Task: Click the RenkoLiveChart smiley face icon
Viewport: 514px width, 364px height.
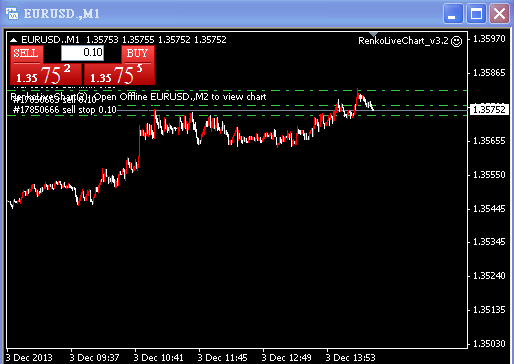Action: tap(456, 41)
